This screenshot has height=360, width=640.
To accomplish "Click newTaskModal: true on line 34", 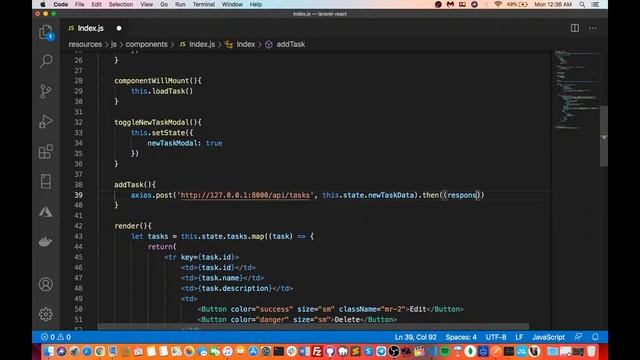I will point(185,143).
